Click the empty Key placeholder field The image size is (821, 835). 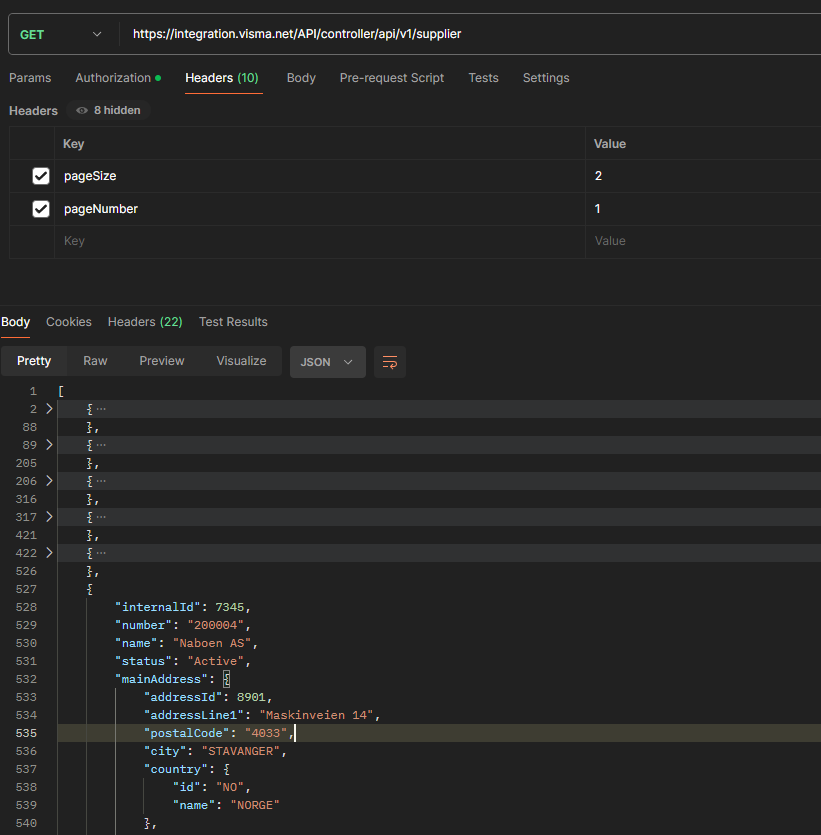click(320, 241)
